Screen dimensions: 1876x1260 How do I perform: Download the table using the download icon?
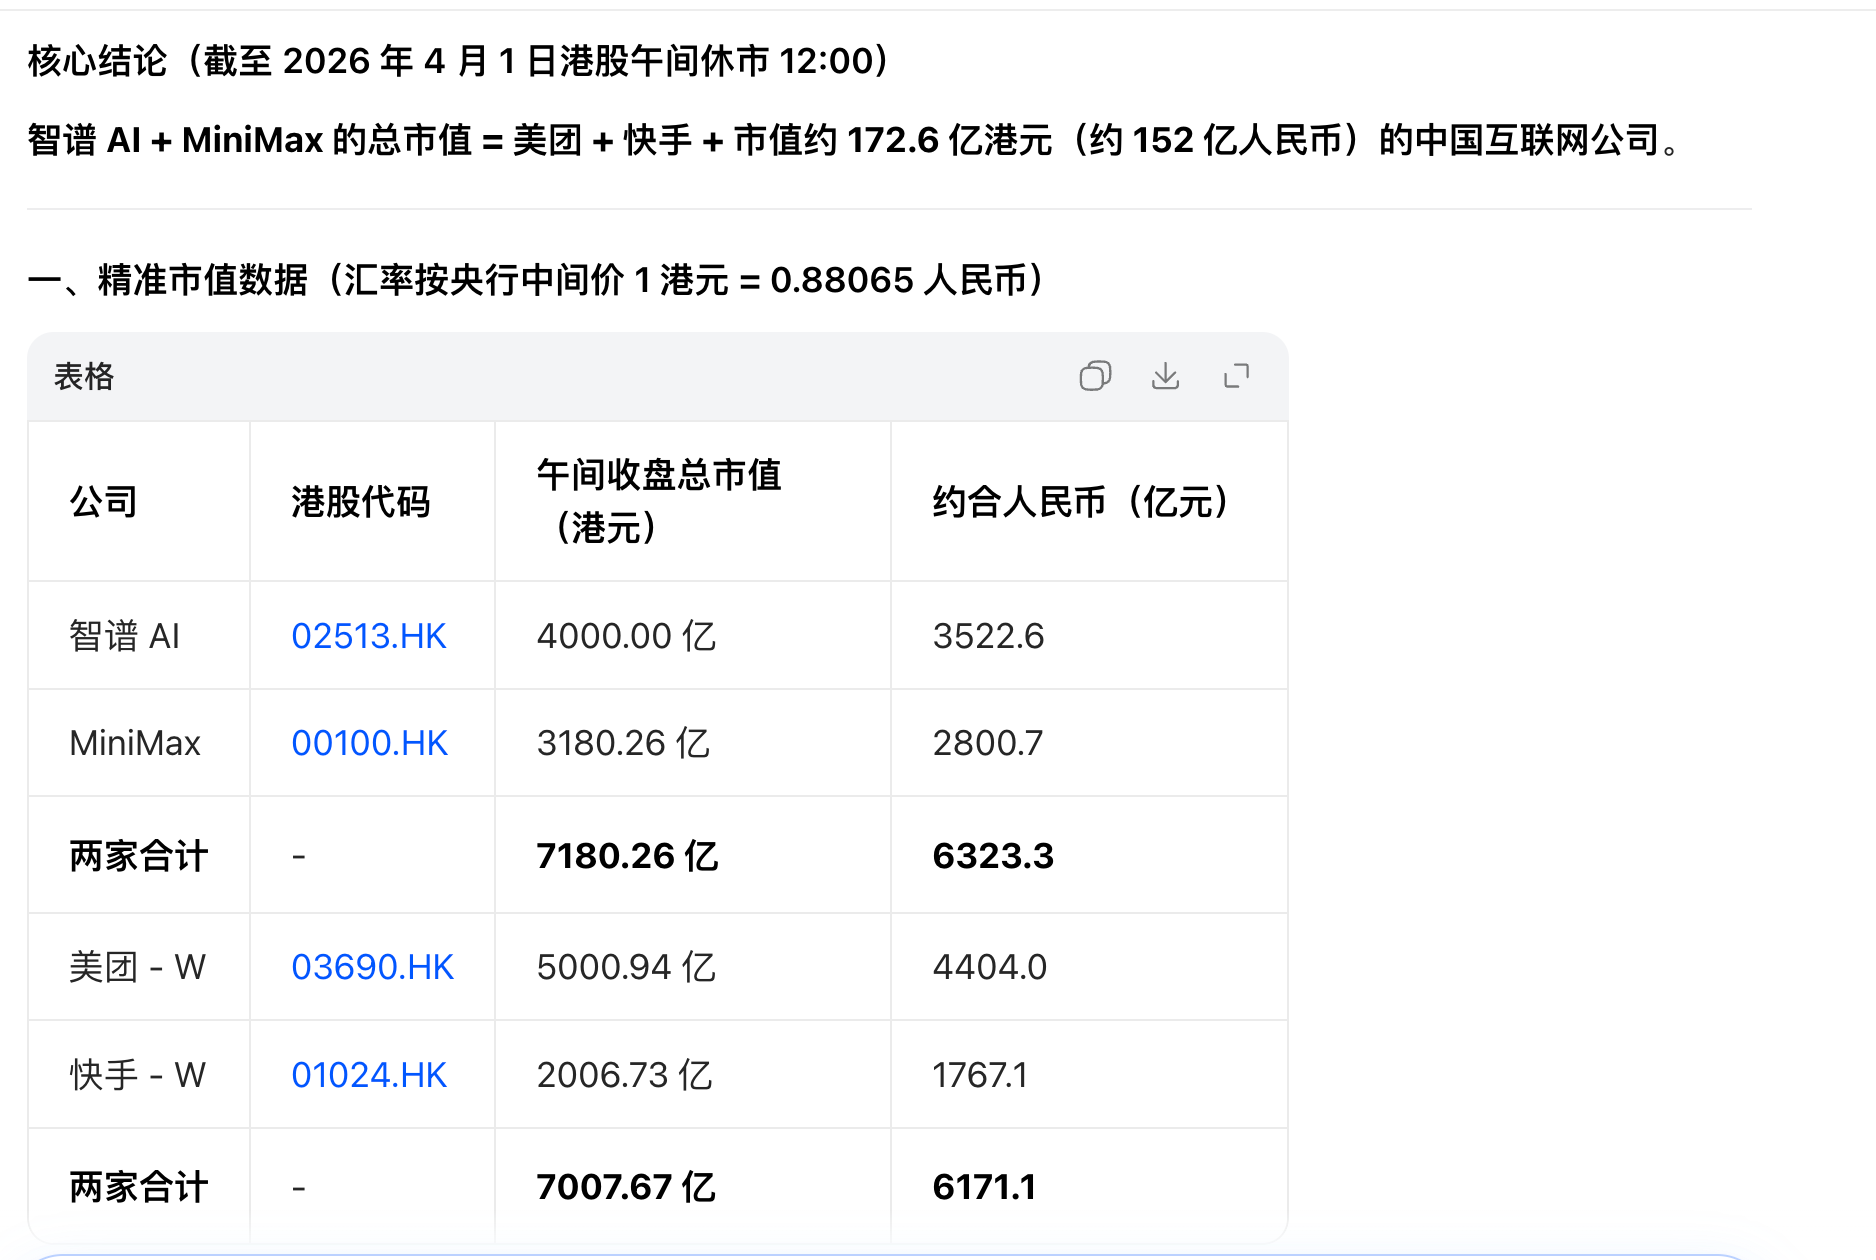[x=1165, y=376]
